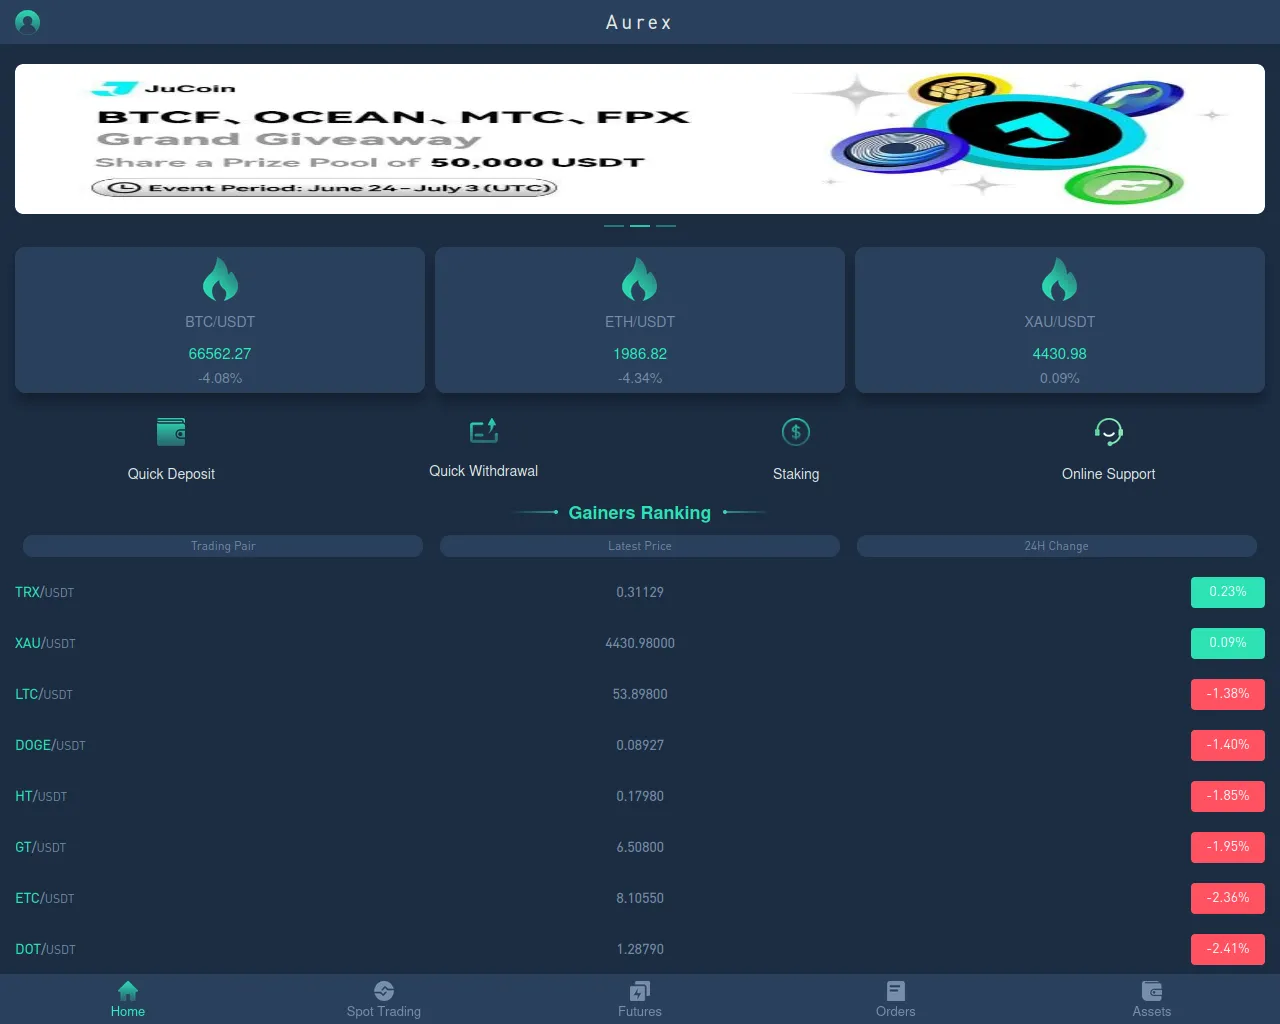The width and height of the screenshot is (1280, 1024).
Task: Open the Futures tab
Action: click(640, 999)
